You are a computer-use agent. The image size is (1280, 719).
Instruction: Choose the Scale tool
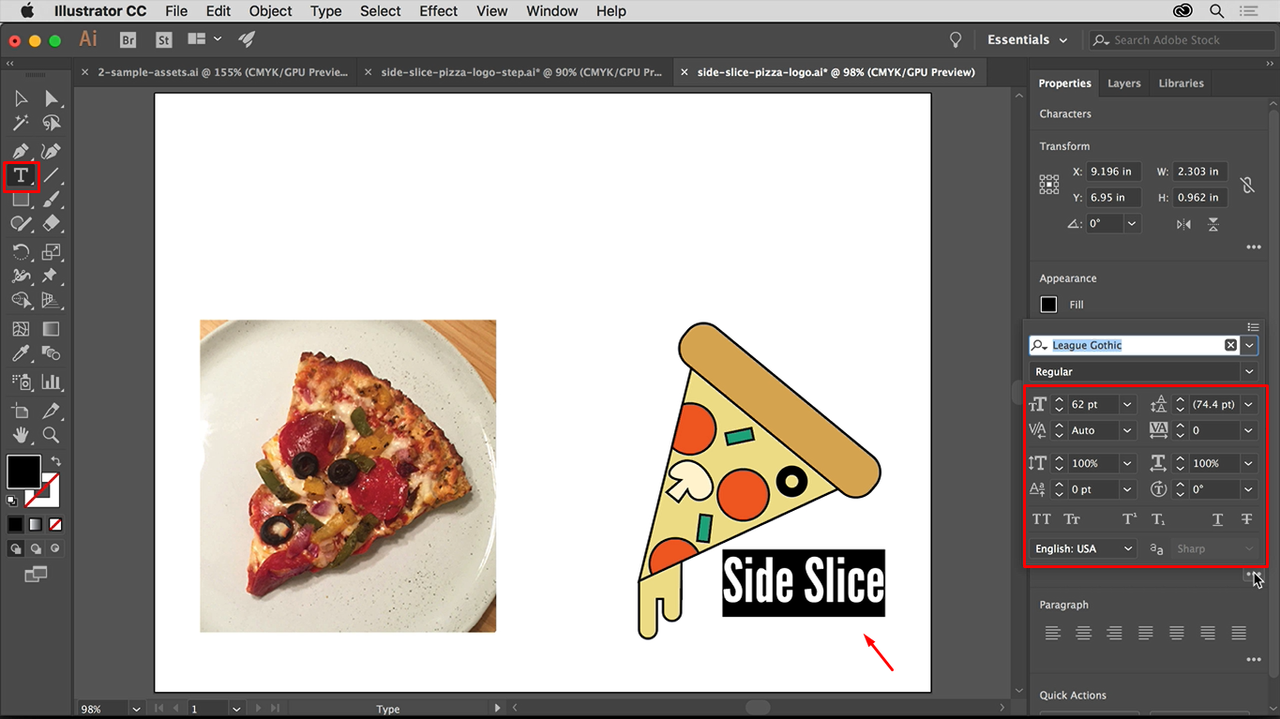point(51,252)
